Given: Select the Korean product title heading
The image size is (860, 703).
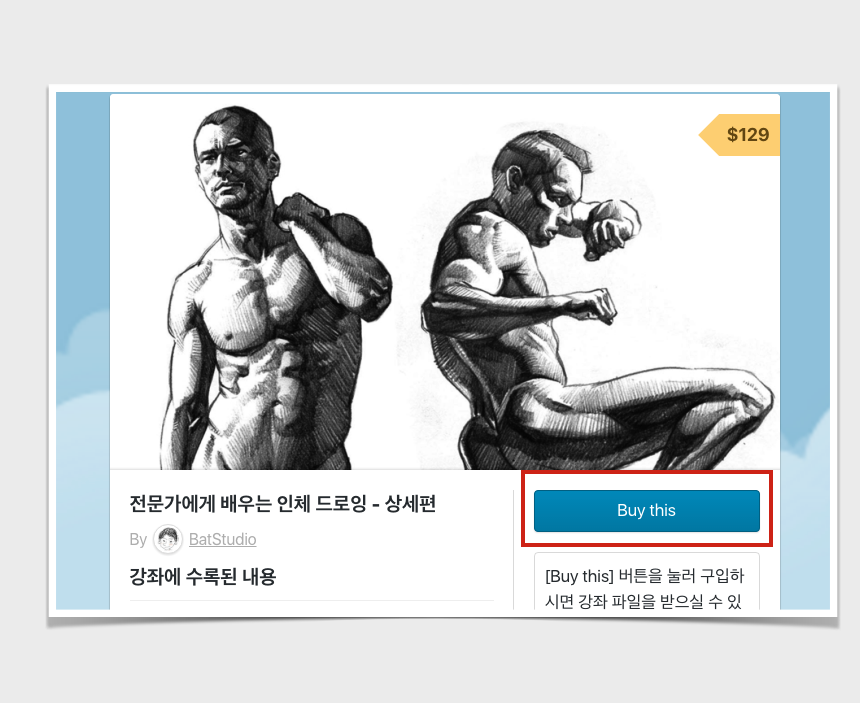Looking at the screenshot, I should [282, 503].
